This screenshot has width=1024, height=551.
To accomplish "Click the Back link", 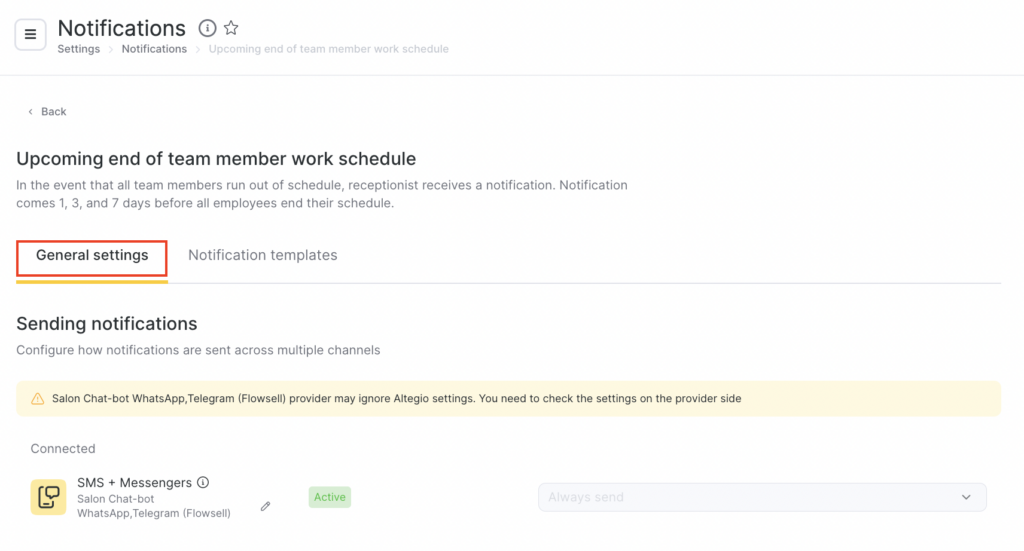I will pos(54,112).
